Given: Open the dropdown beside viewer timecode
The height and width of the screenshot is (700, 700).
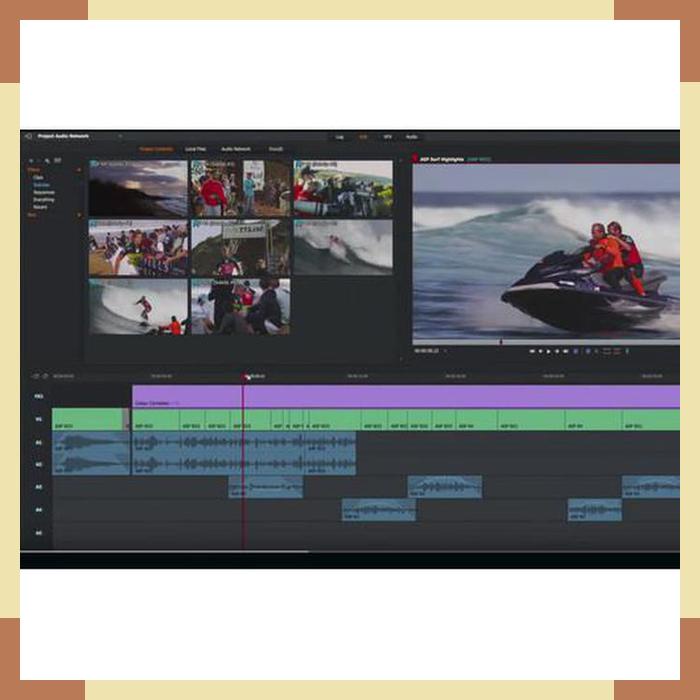Looking at the screenshot, I should point(445,351).
